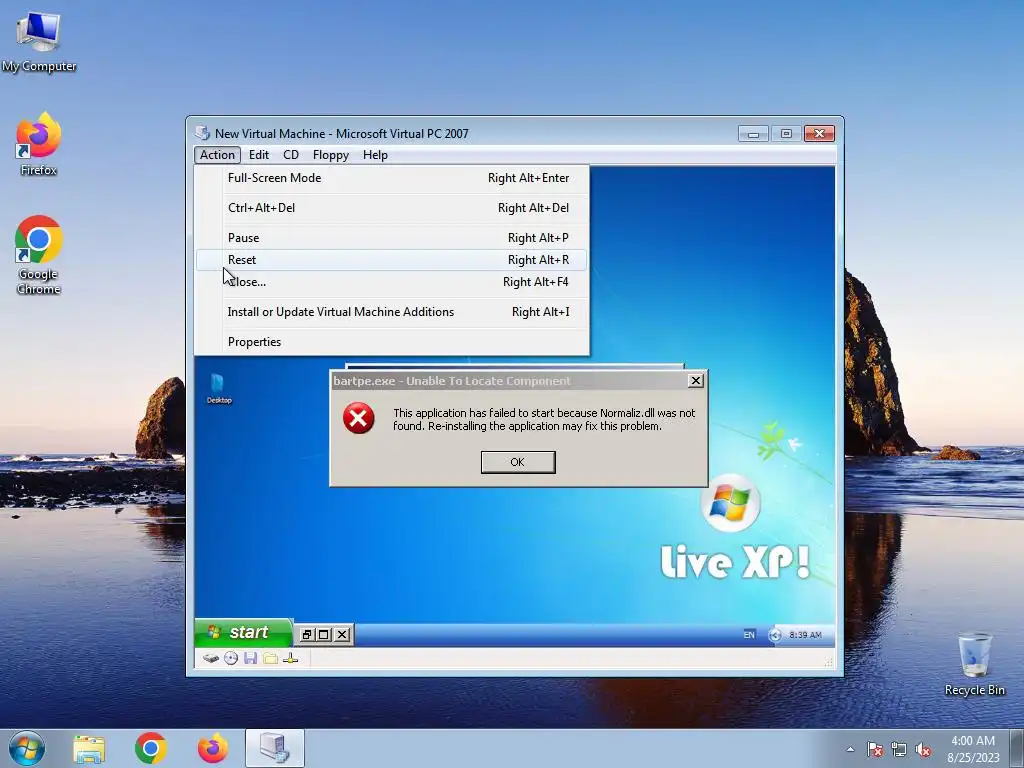Image resolution: width=1024 pixels, height=768 pixels.
Task: Click the Virtual PC title bar icon
Action: tap(202, 133)
